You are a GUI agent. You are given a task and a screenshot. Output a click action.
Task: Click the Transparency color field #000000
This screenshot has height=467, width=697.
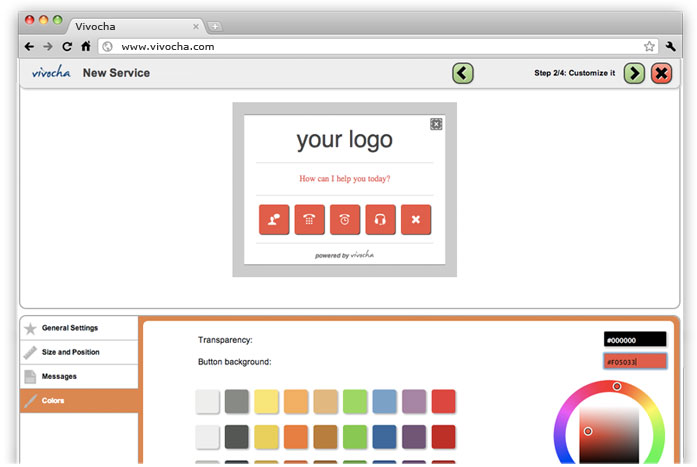click(x=635, y=340)
